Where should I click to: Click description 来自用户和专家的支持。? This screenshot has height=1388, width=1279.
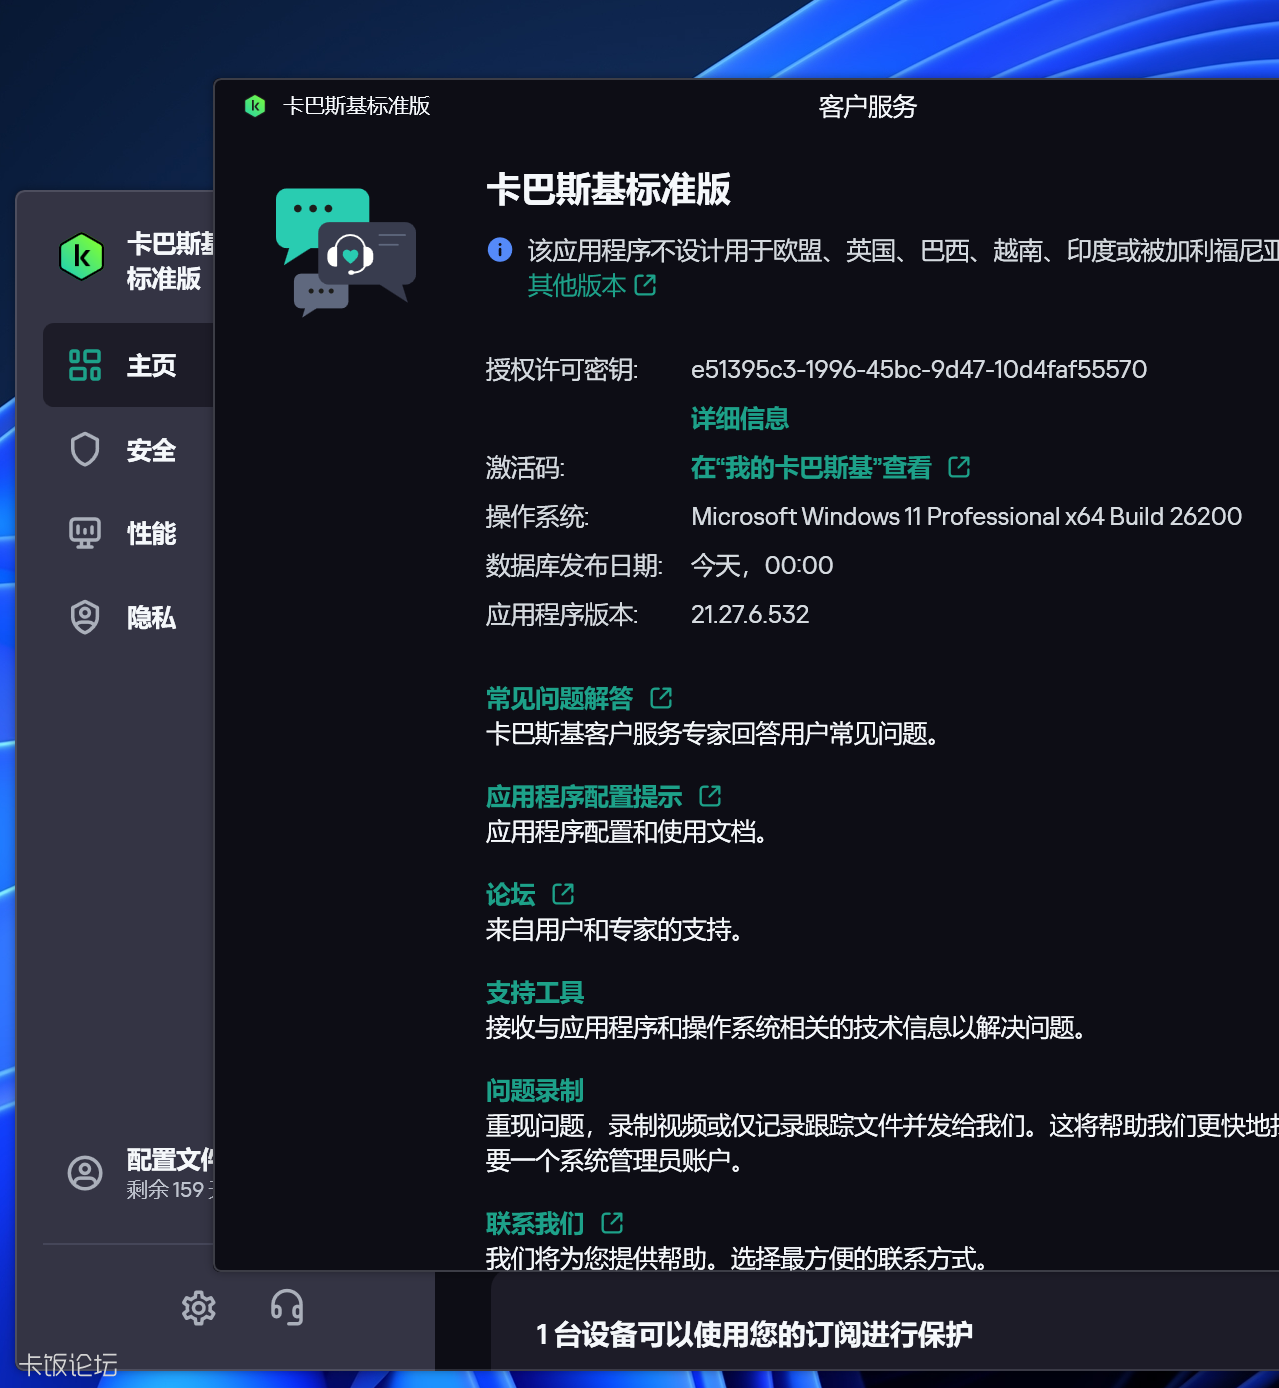pyautogui.click(x=614, y=930)
